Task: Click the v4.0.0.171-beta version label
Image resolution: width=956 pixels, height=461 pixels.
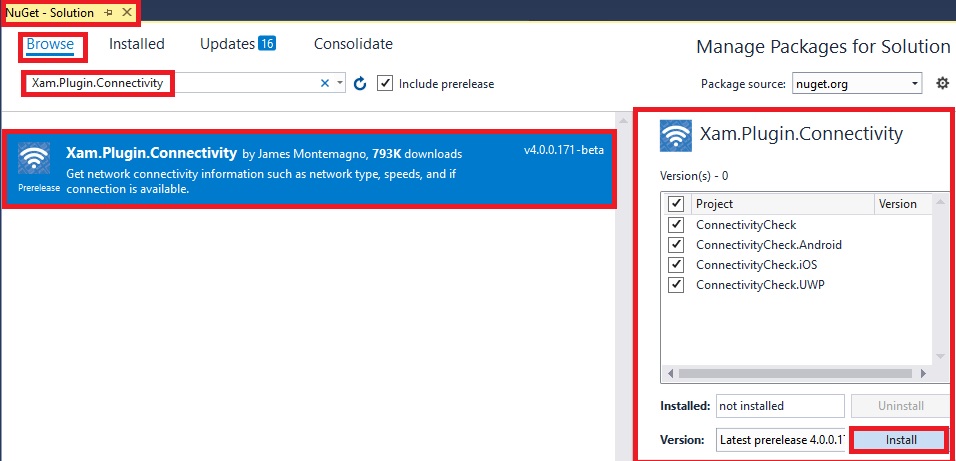Action: (x=564, y=150)
